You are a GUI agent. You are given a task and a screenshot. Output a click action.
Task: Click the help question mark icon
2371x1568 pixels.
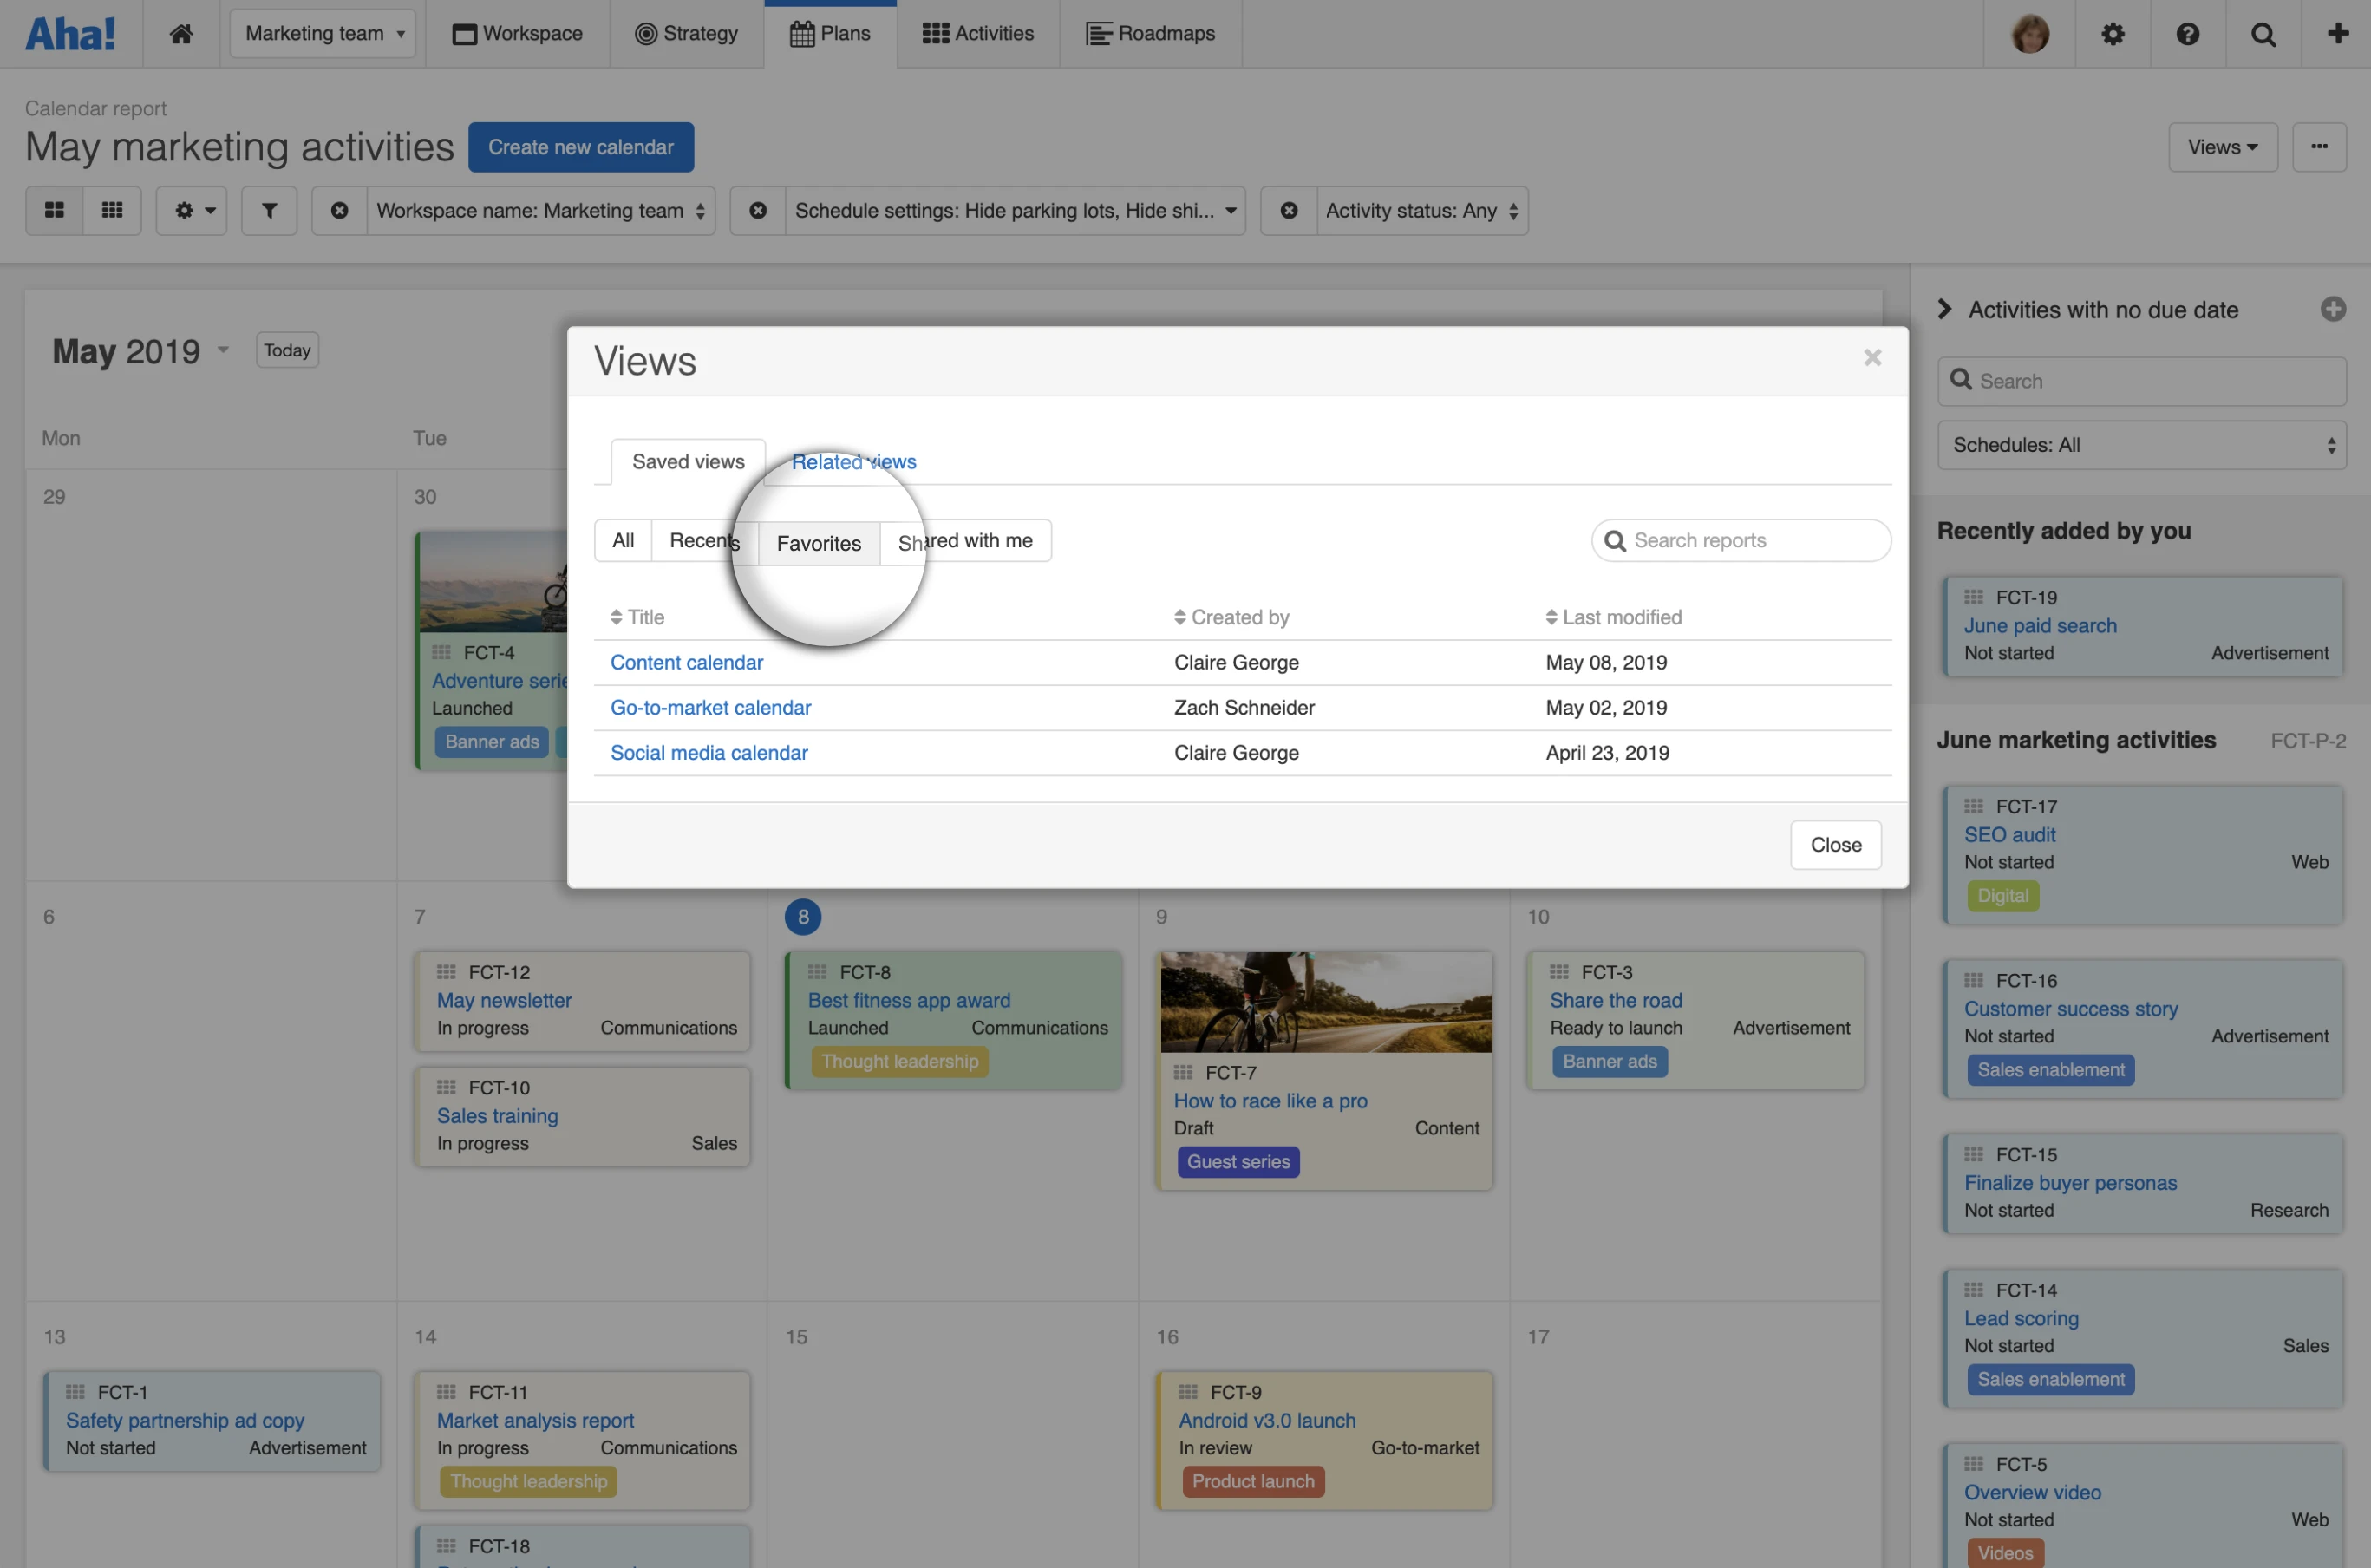pos(2187,34)
